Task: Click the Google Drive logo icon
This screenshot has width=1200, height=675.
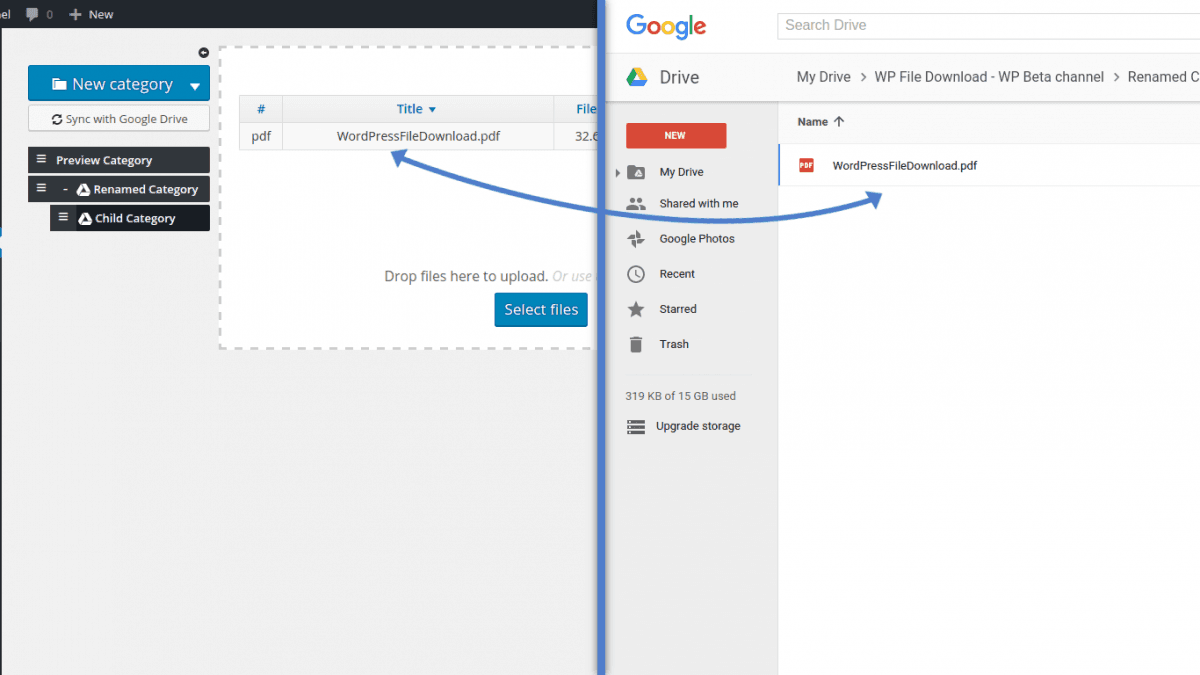Action: click(x=637, y=78)
